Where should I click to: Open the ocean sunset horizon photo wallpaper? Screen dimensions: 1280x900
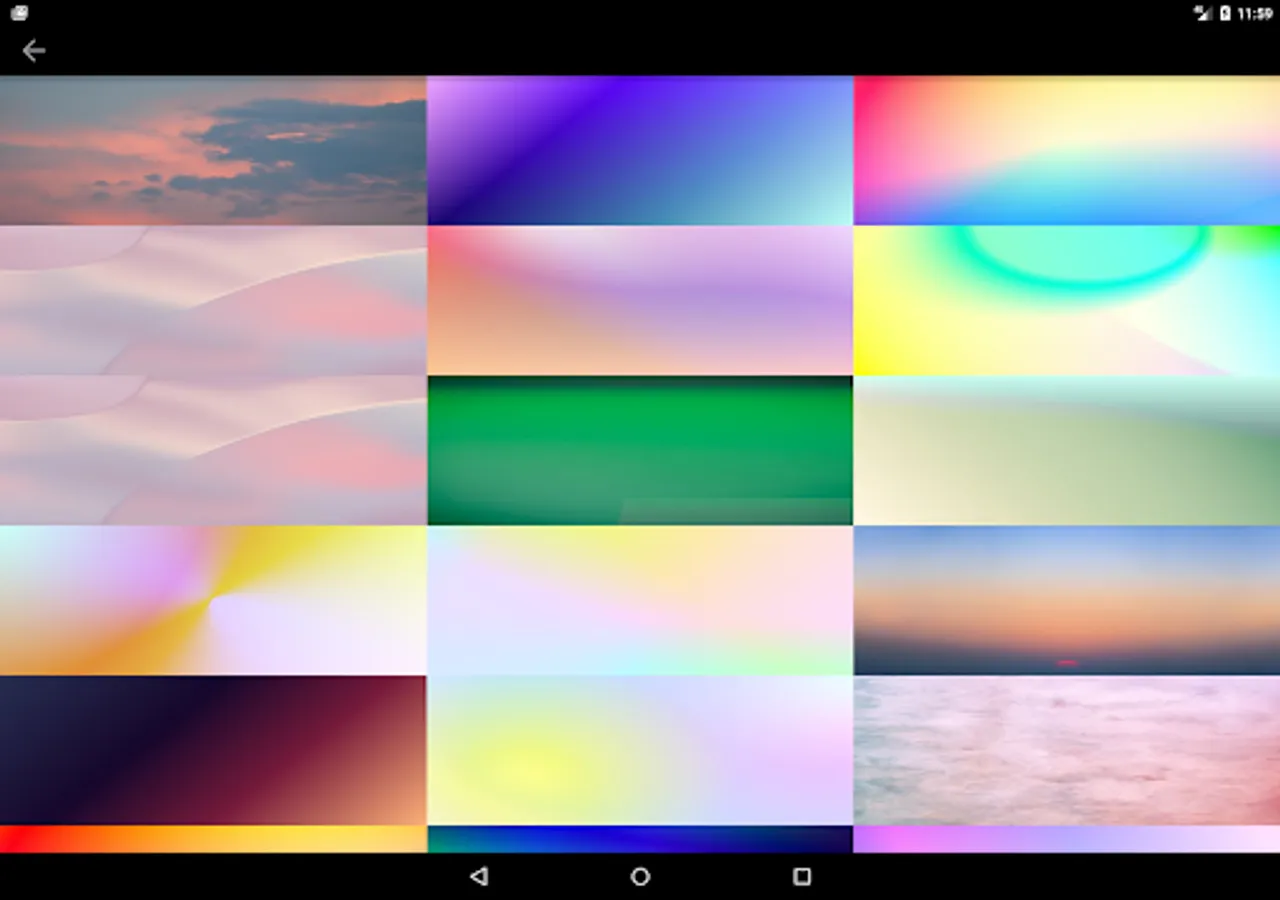point(1067,600)
